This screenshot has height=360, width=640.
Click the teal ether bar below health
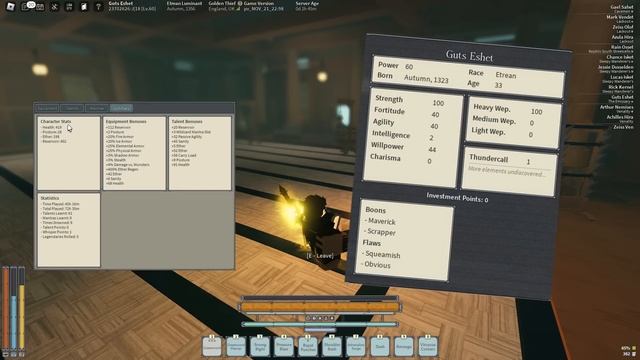tap(320, 324)
